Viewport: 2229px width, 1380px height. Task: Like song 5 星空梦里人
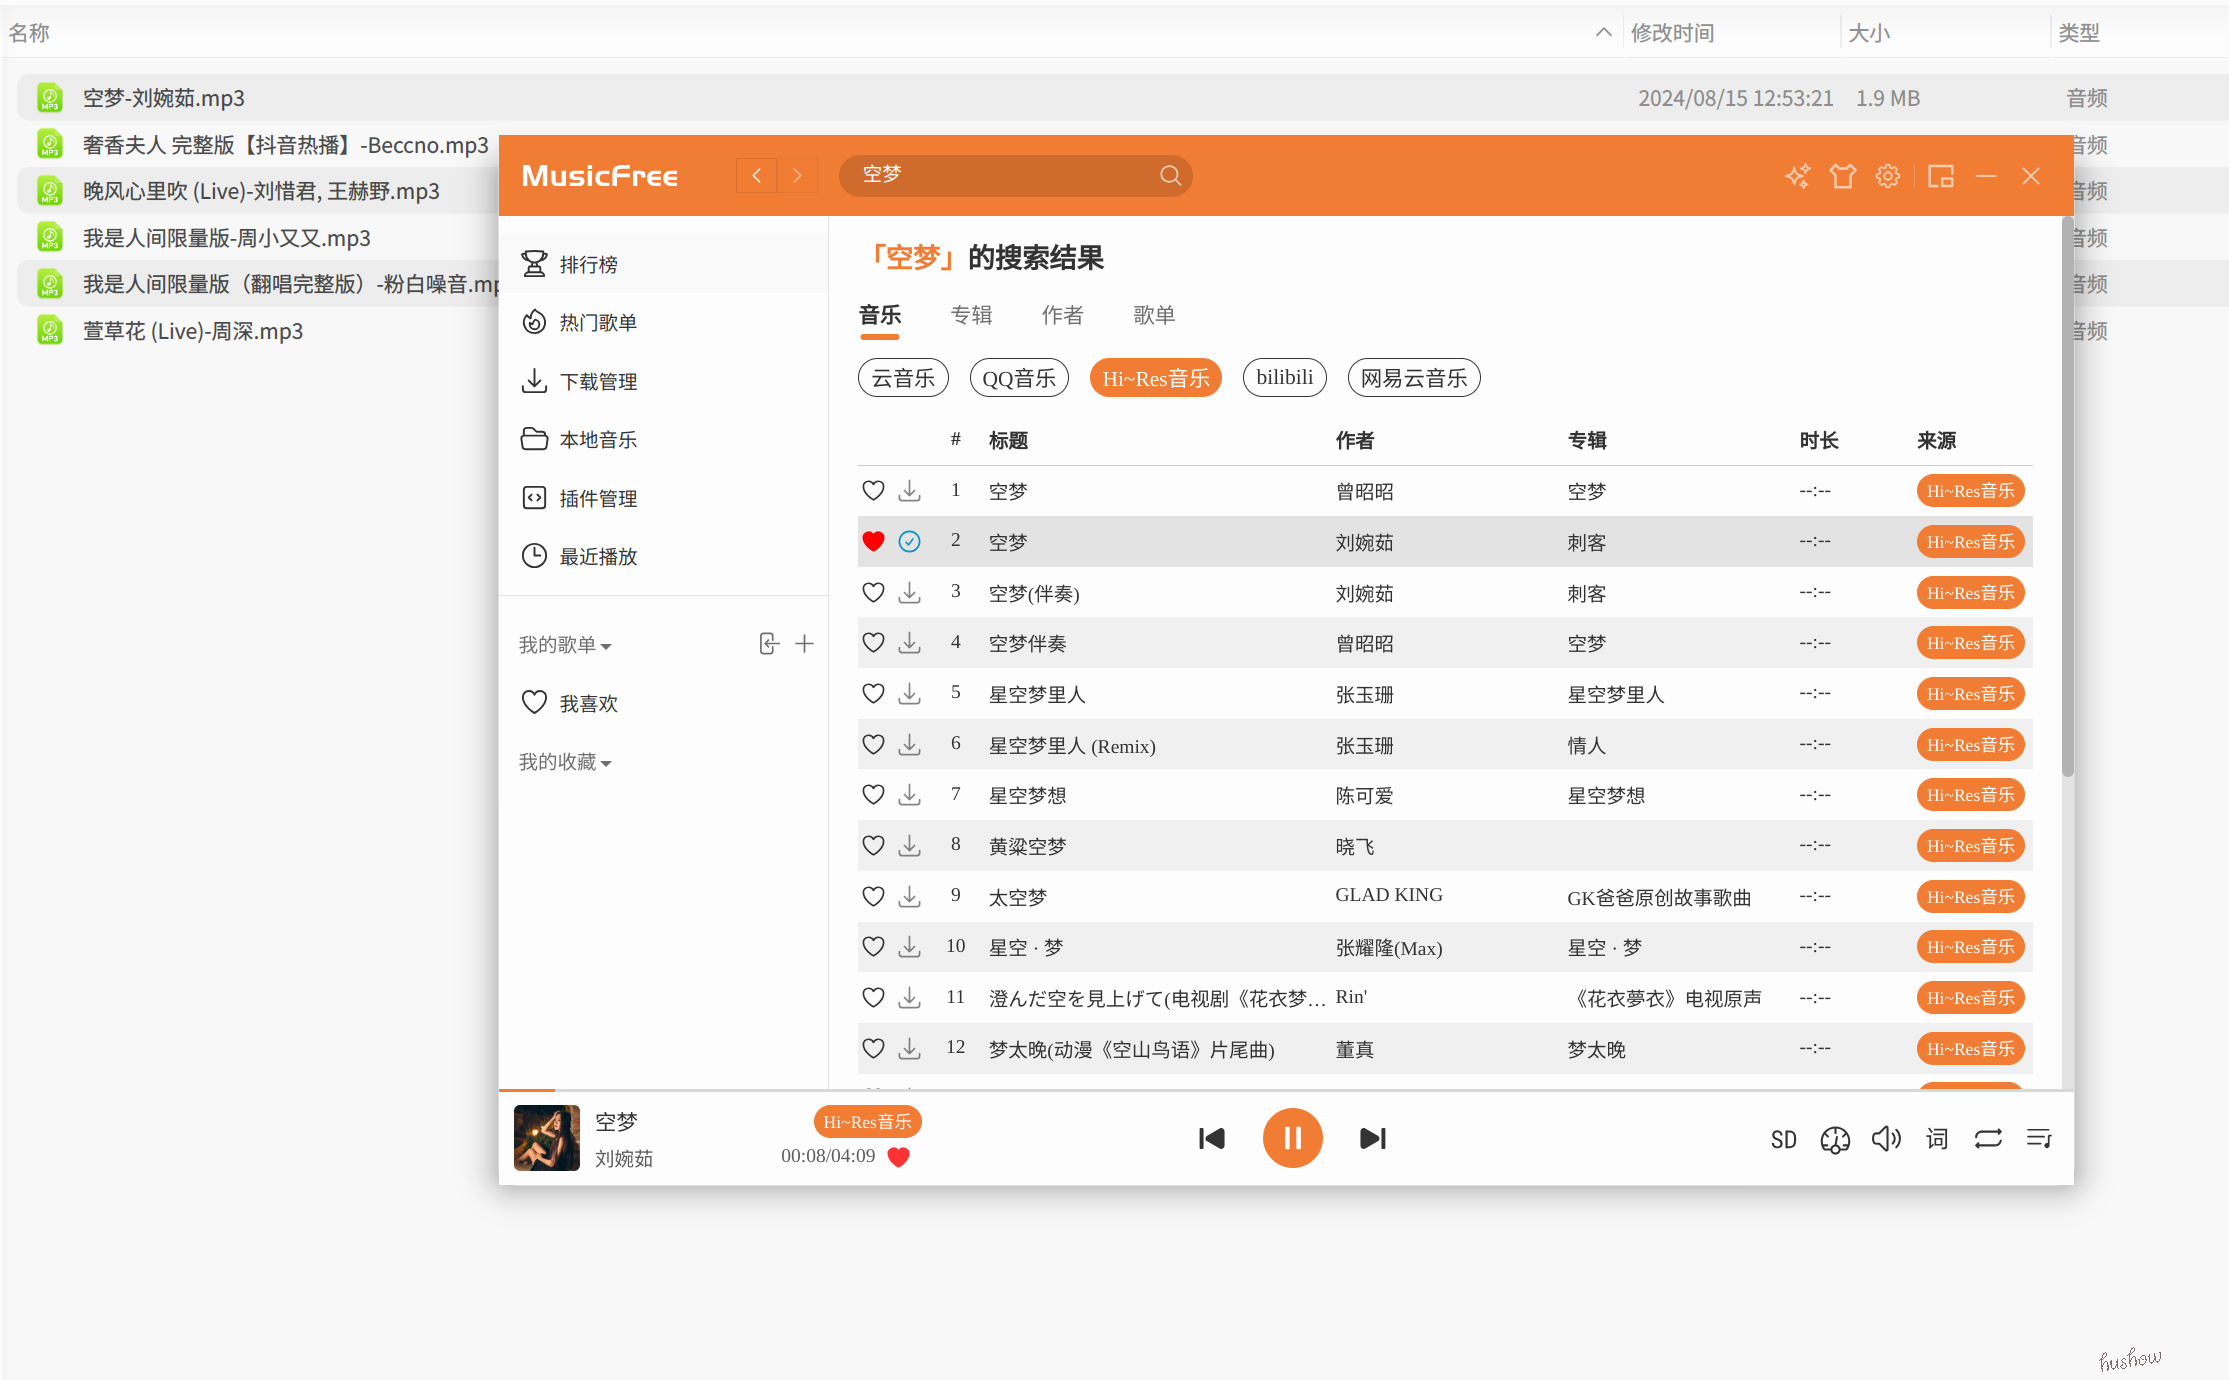coord(873,693)
